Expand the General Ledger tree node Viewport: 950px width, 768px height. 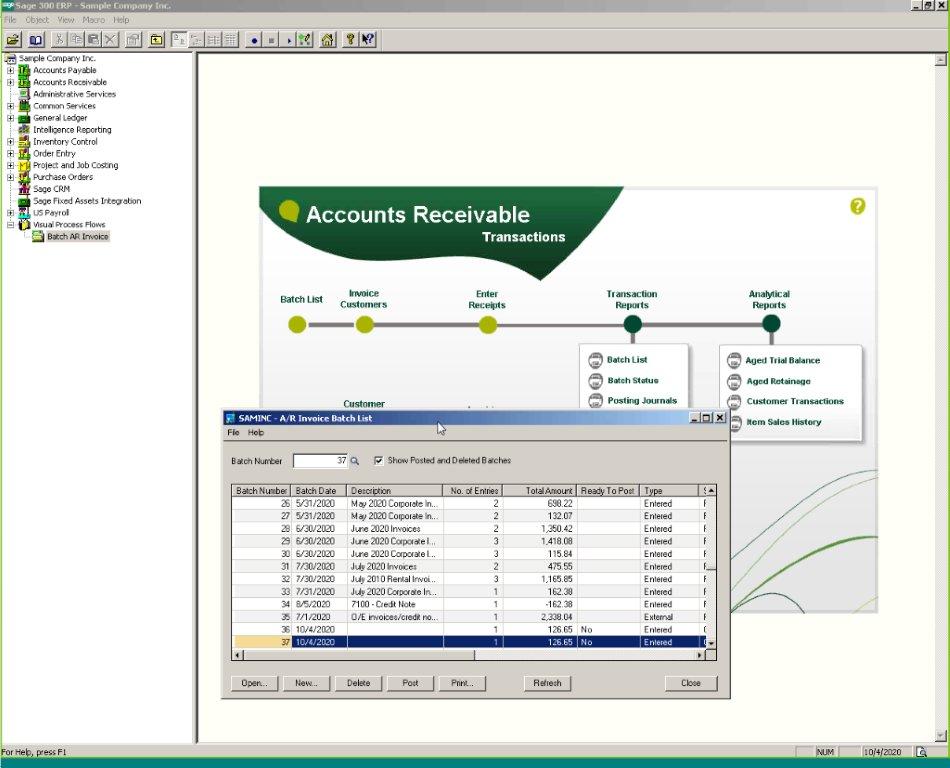click(11, 118)
